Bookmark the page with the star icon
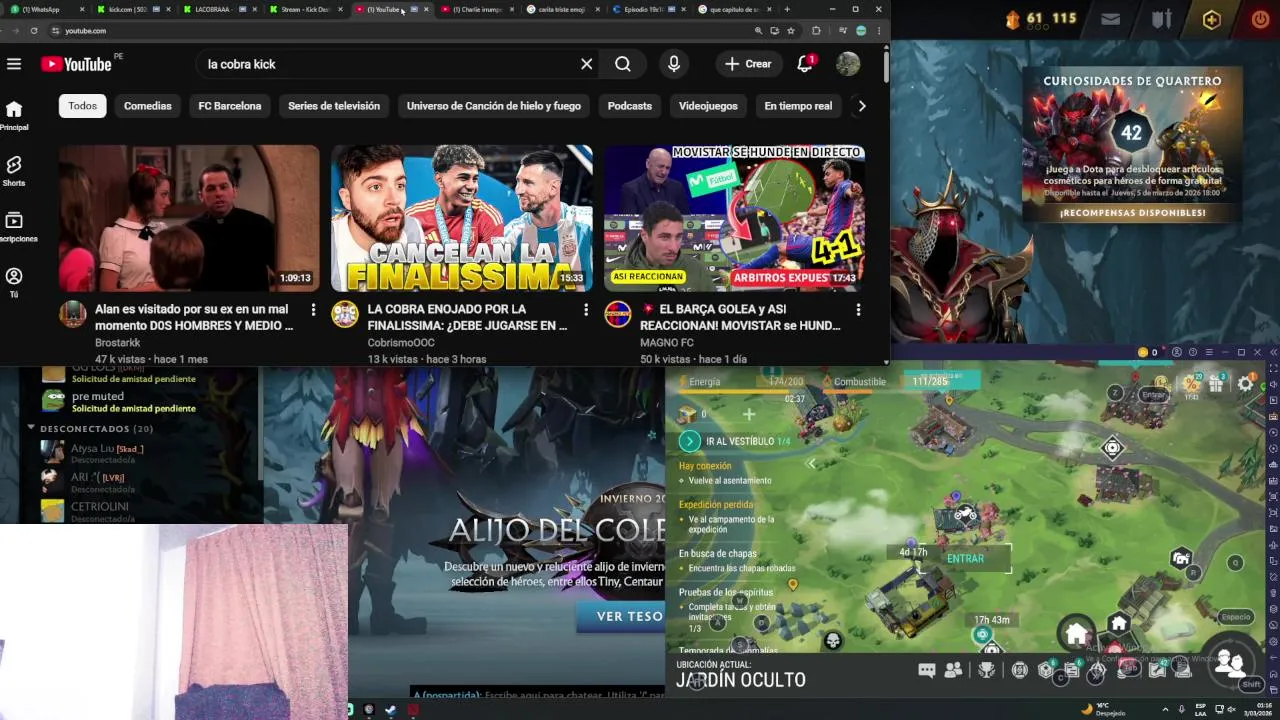Image resolution: width=1280 pixels, height=720 pixels. (x=791, y=31)
